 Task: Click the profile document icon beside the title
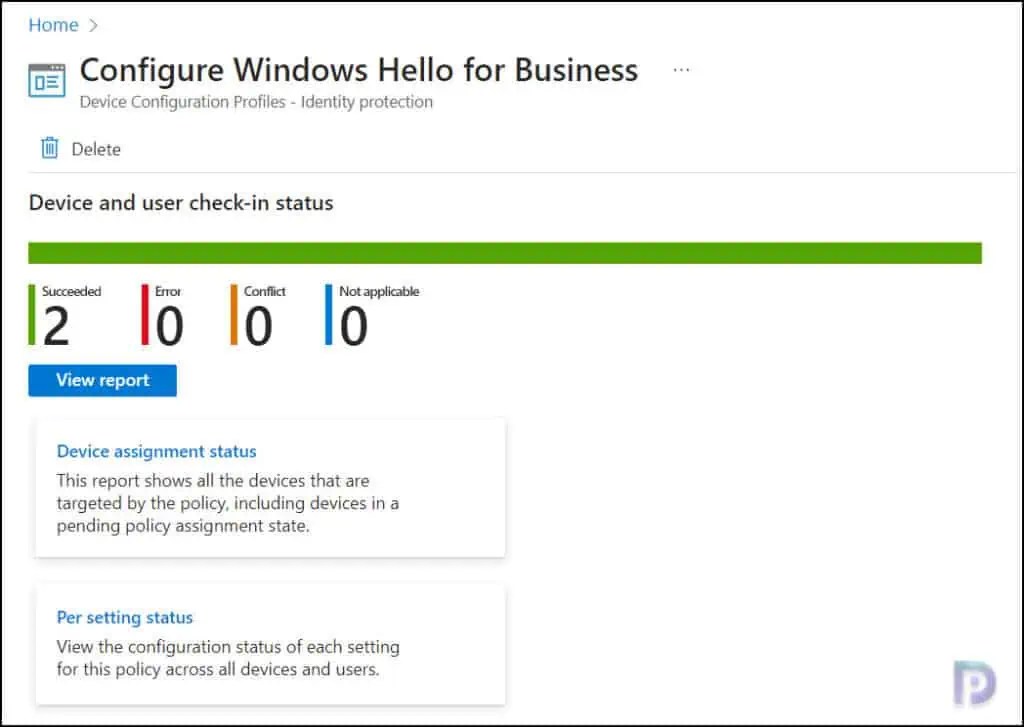coord(46,79)
